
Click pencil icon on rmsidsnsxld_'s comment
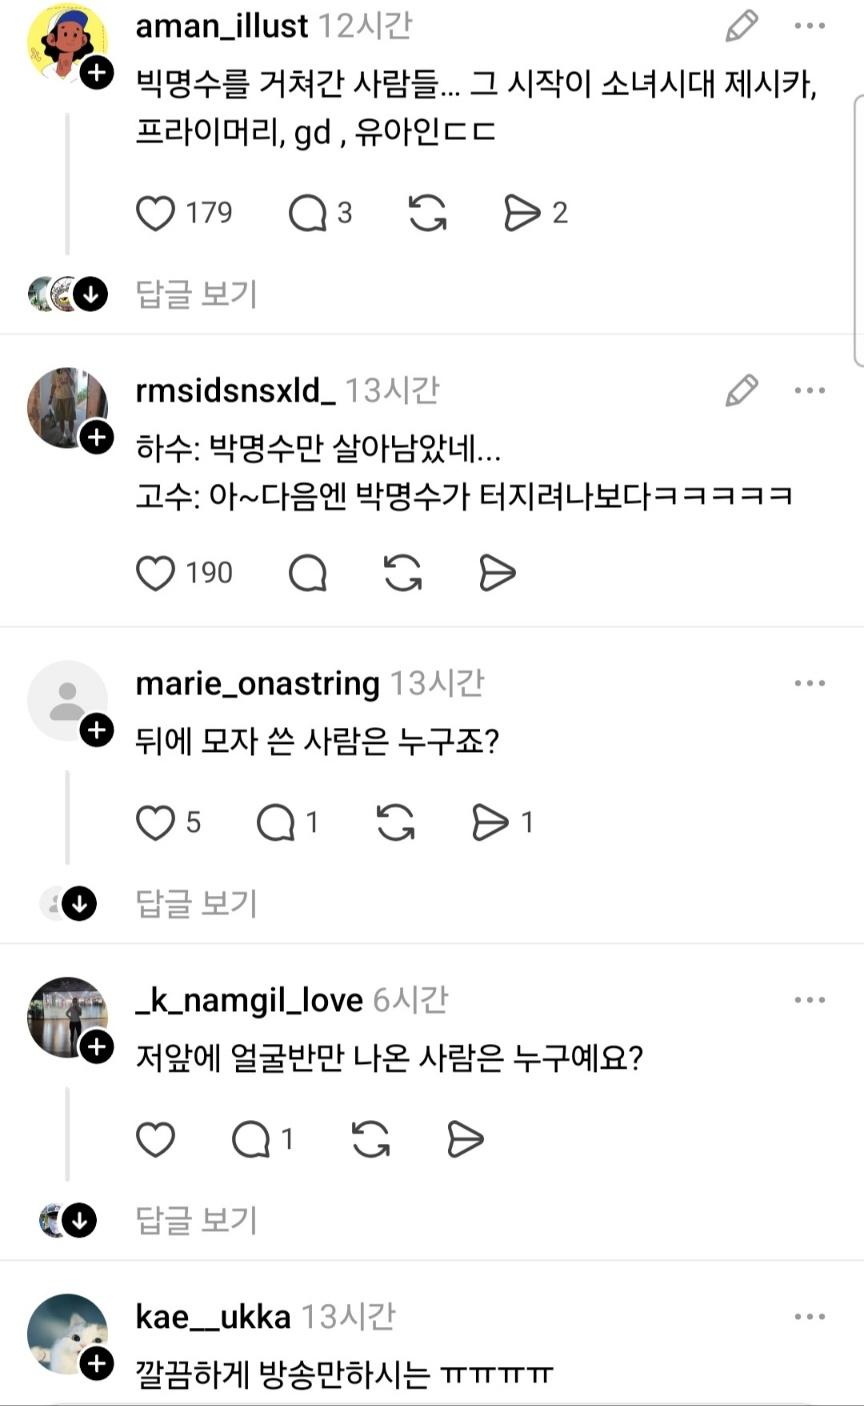[742, 391]
